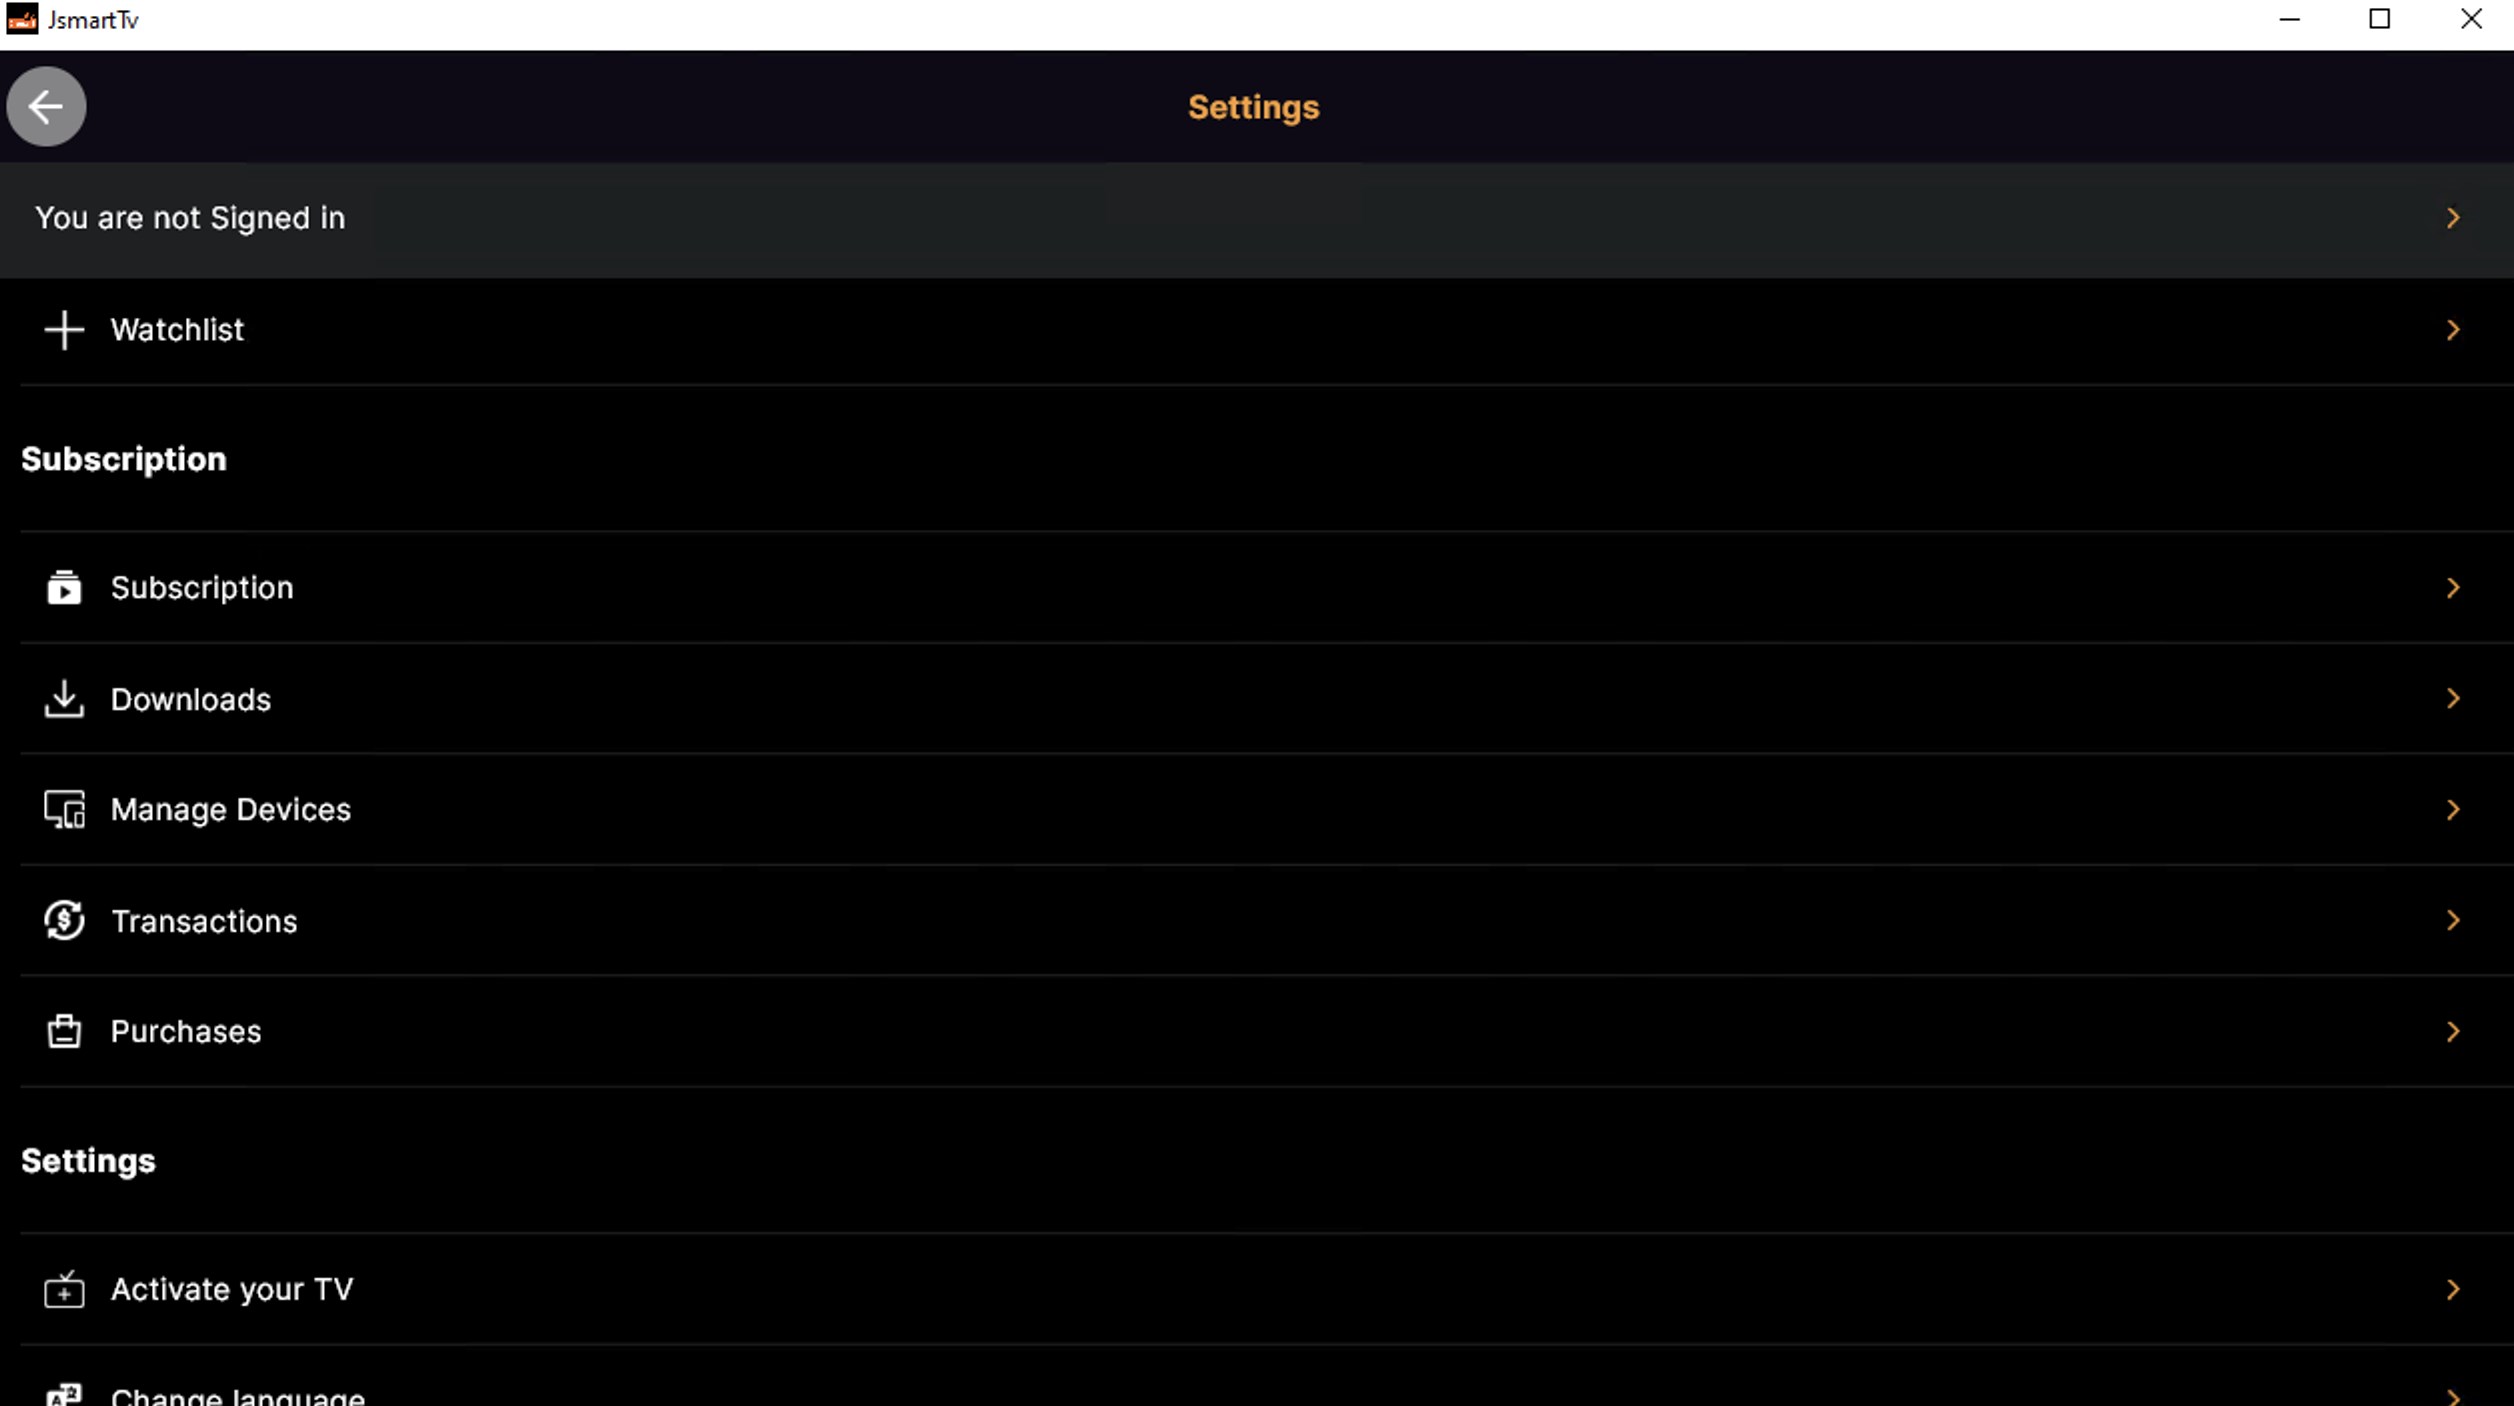Click the orange Settings page title
Viewport: 2514px width, 1406px height.
coord(1254,108)
